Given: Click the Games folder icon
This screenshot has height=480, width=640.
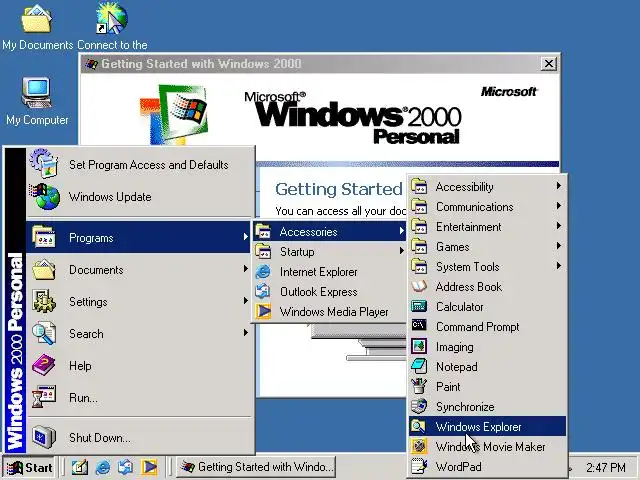Looking at the screenshot, I should (419, 246).
